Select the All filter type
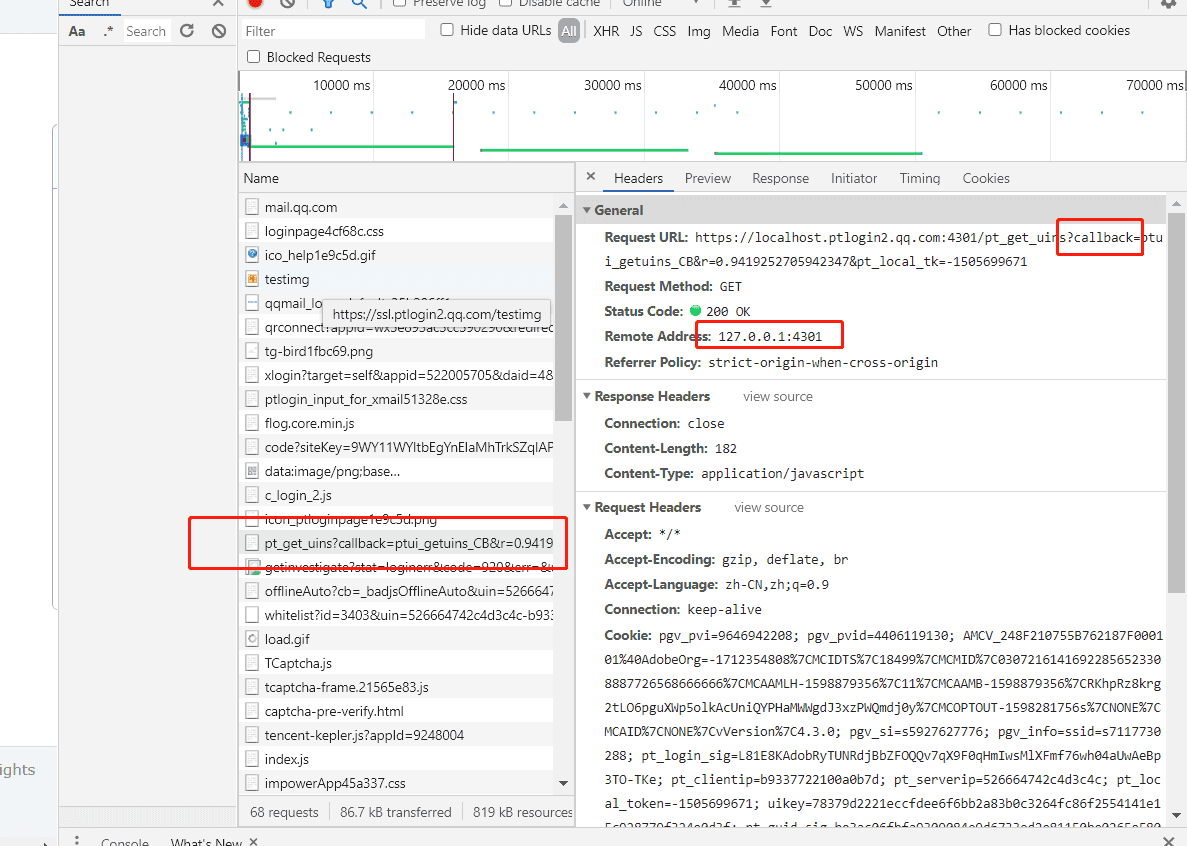This screenshot has width=1187, height=846. 569,31
